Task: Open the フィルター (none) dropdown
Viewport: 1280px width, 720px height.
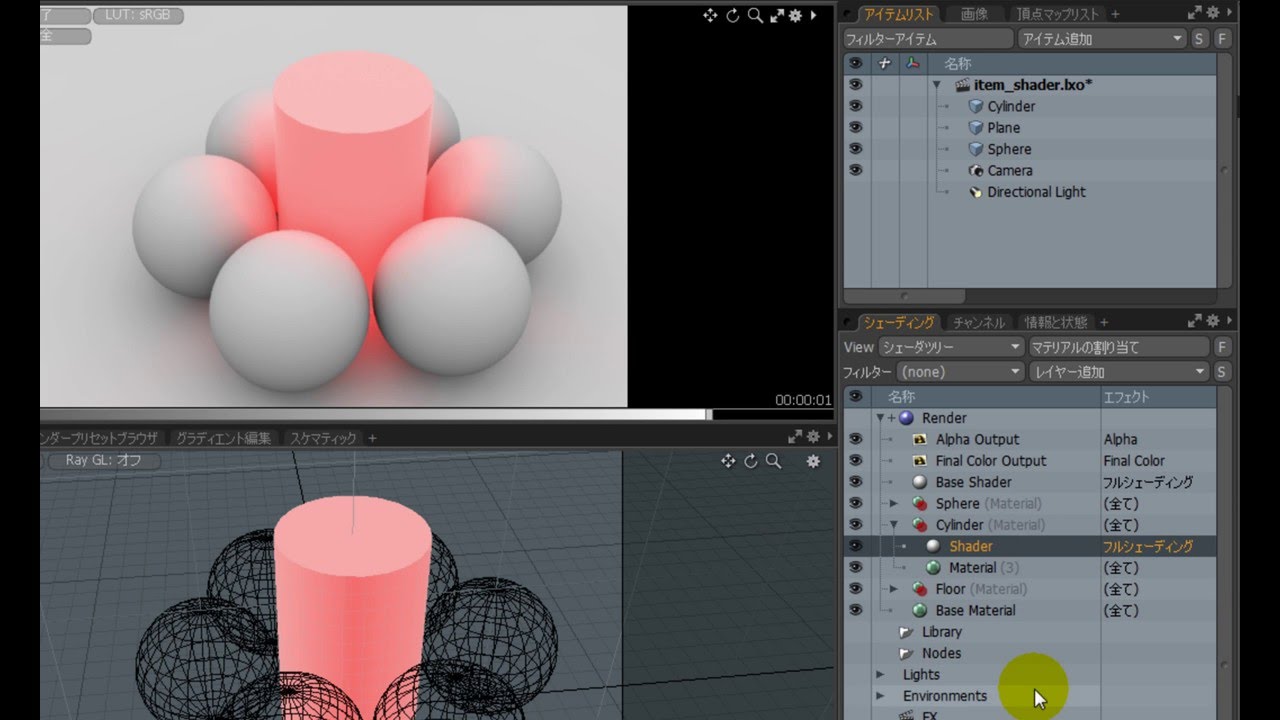Action: tap(960, 372)
